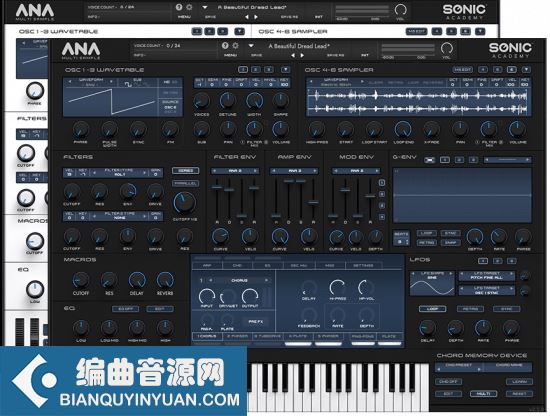Select the PING-PONG effect slot tab

[362, 336]
